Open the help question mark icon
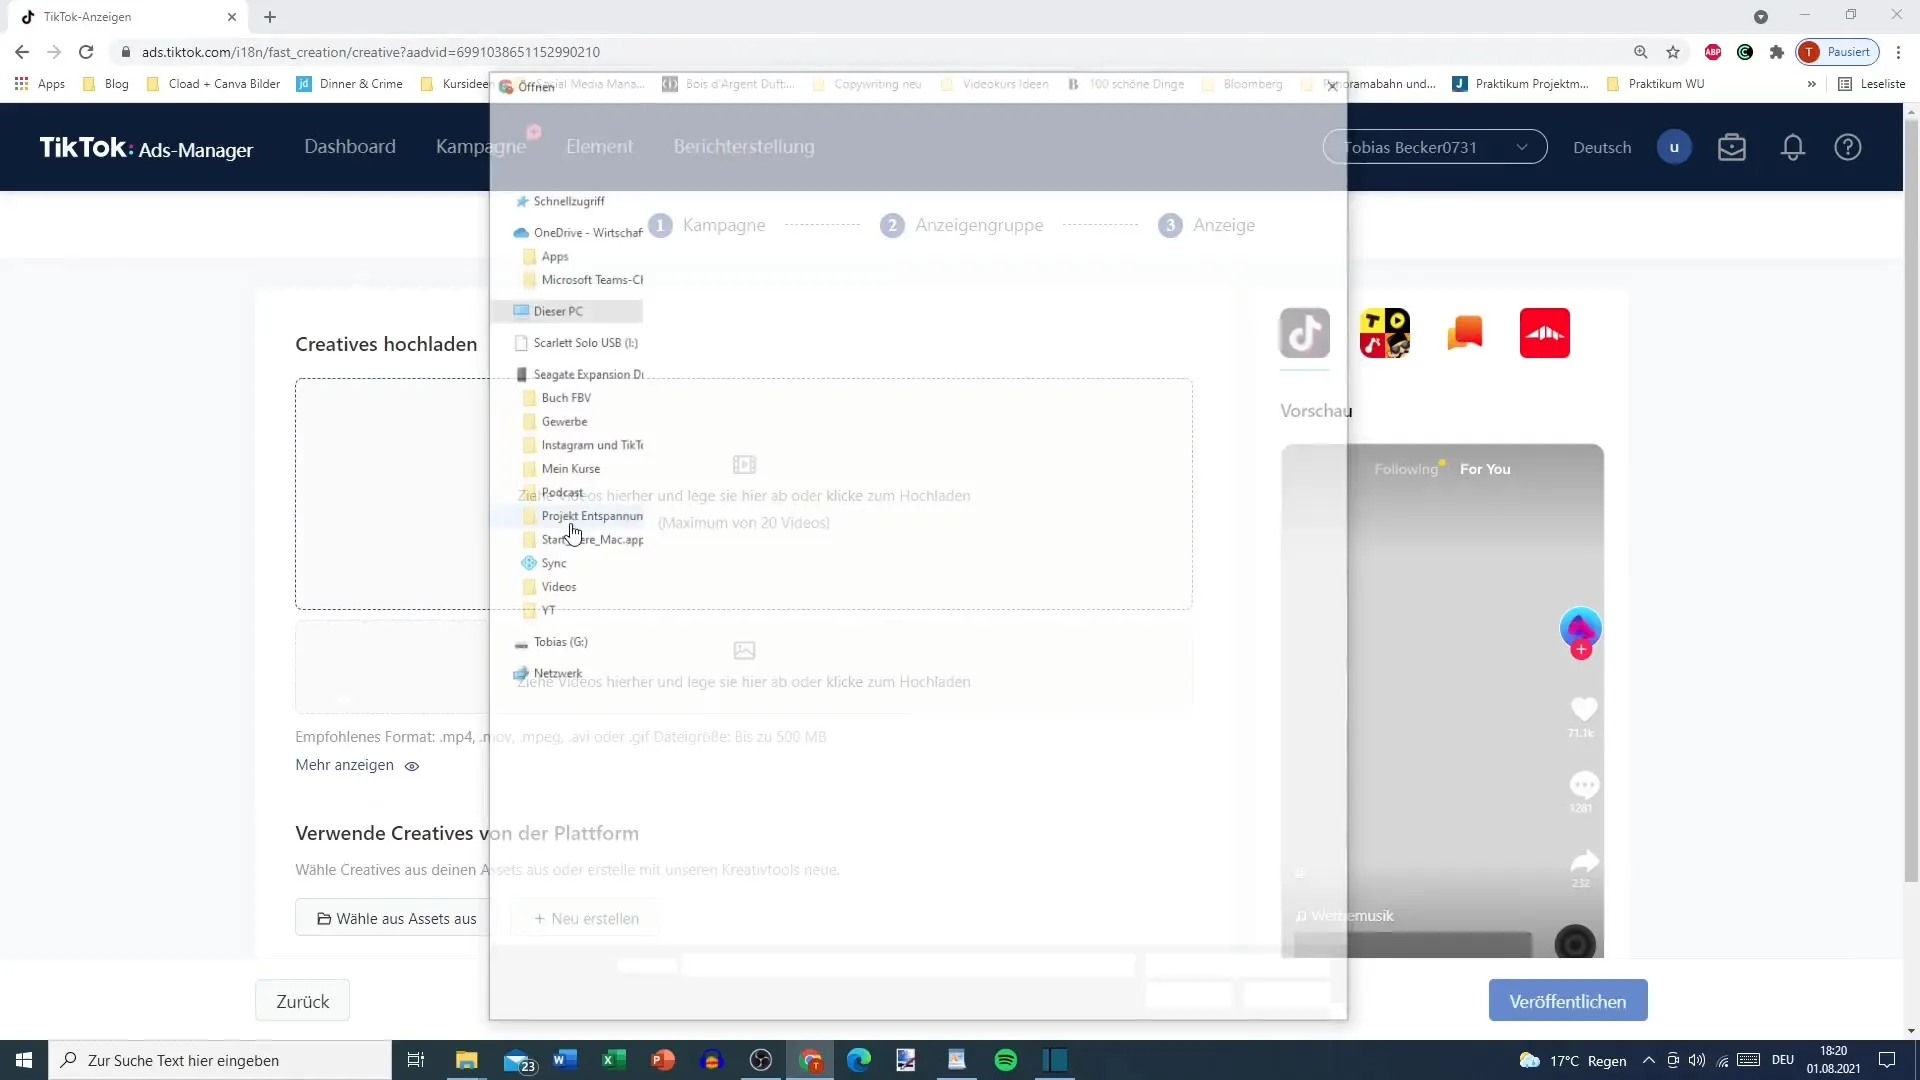 tap(1847, 147)
